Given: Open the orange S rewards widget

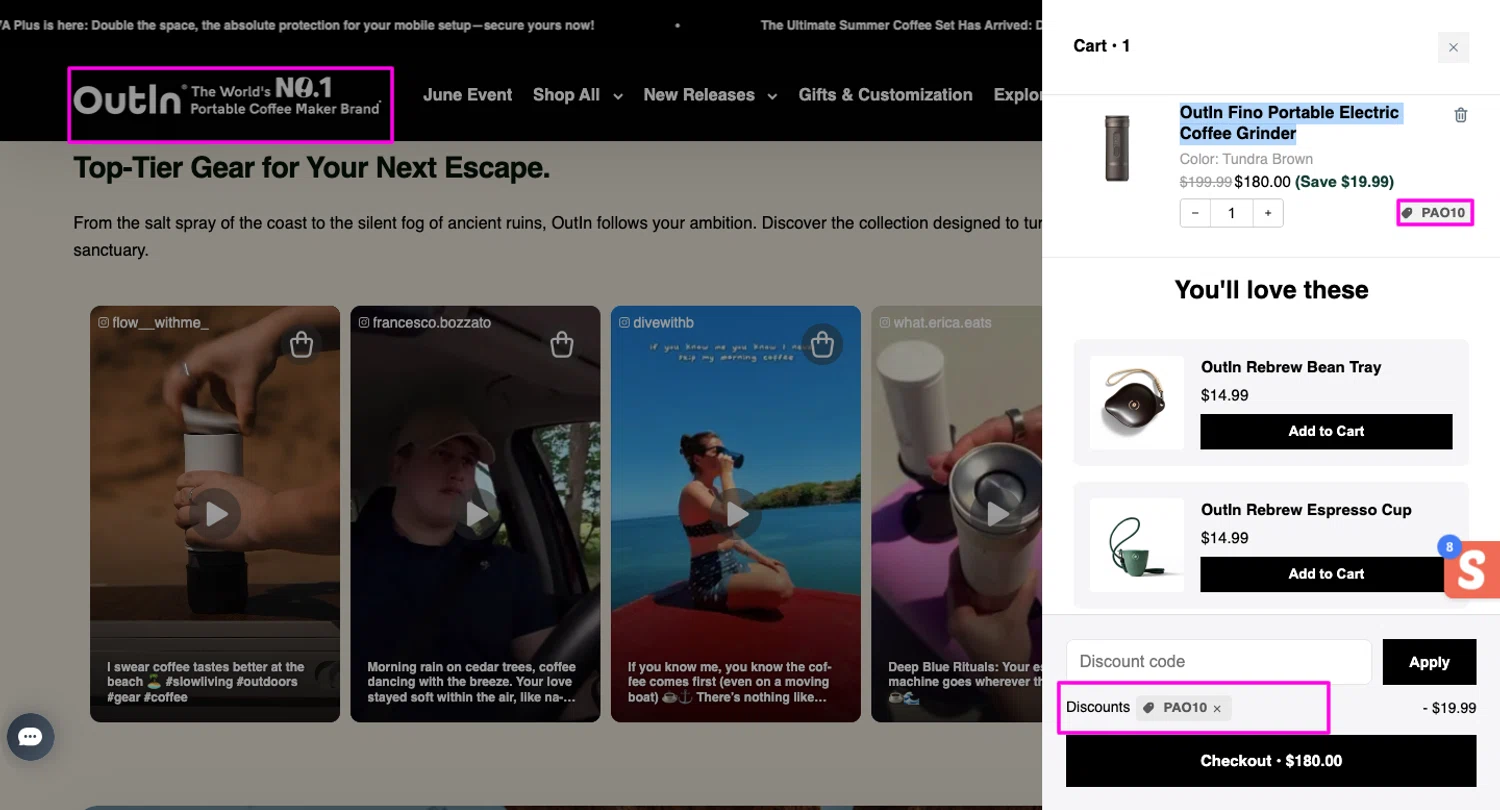Looking at the screenshot, I should (x=1472, y=570).
